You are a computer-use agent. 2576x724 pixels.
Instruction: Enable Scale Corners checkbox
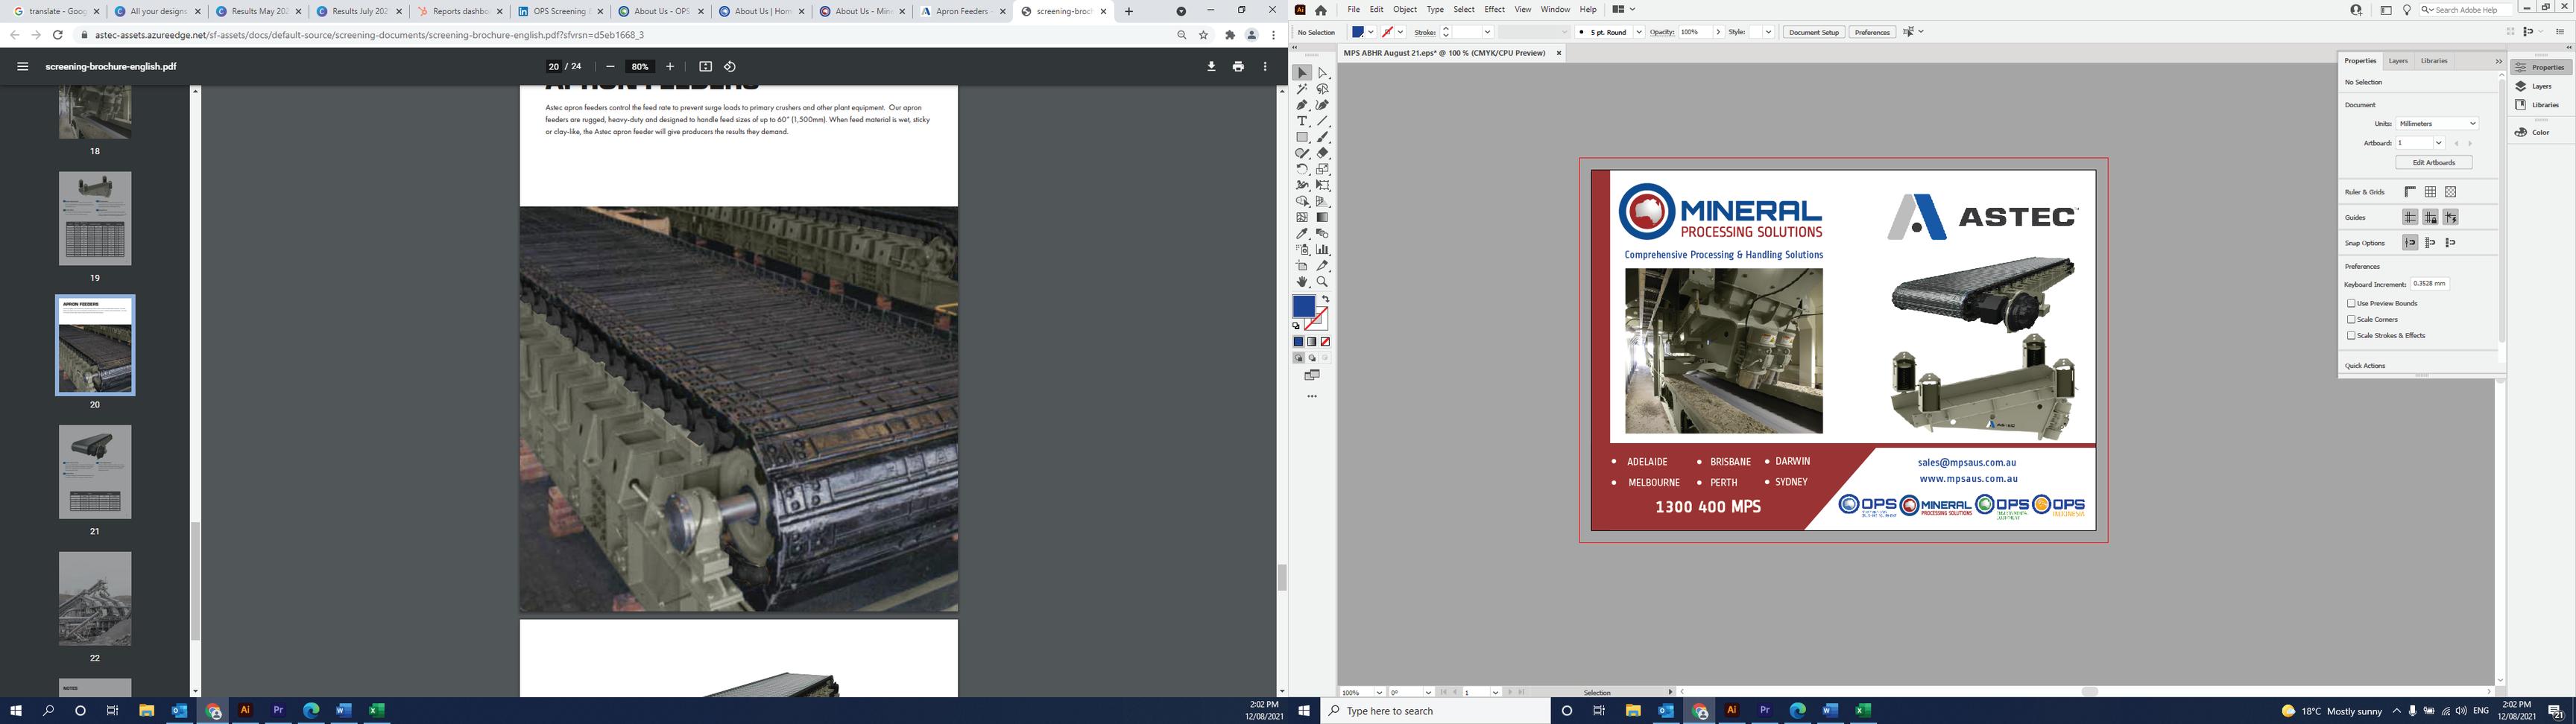tap(2351, 319)
